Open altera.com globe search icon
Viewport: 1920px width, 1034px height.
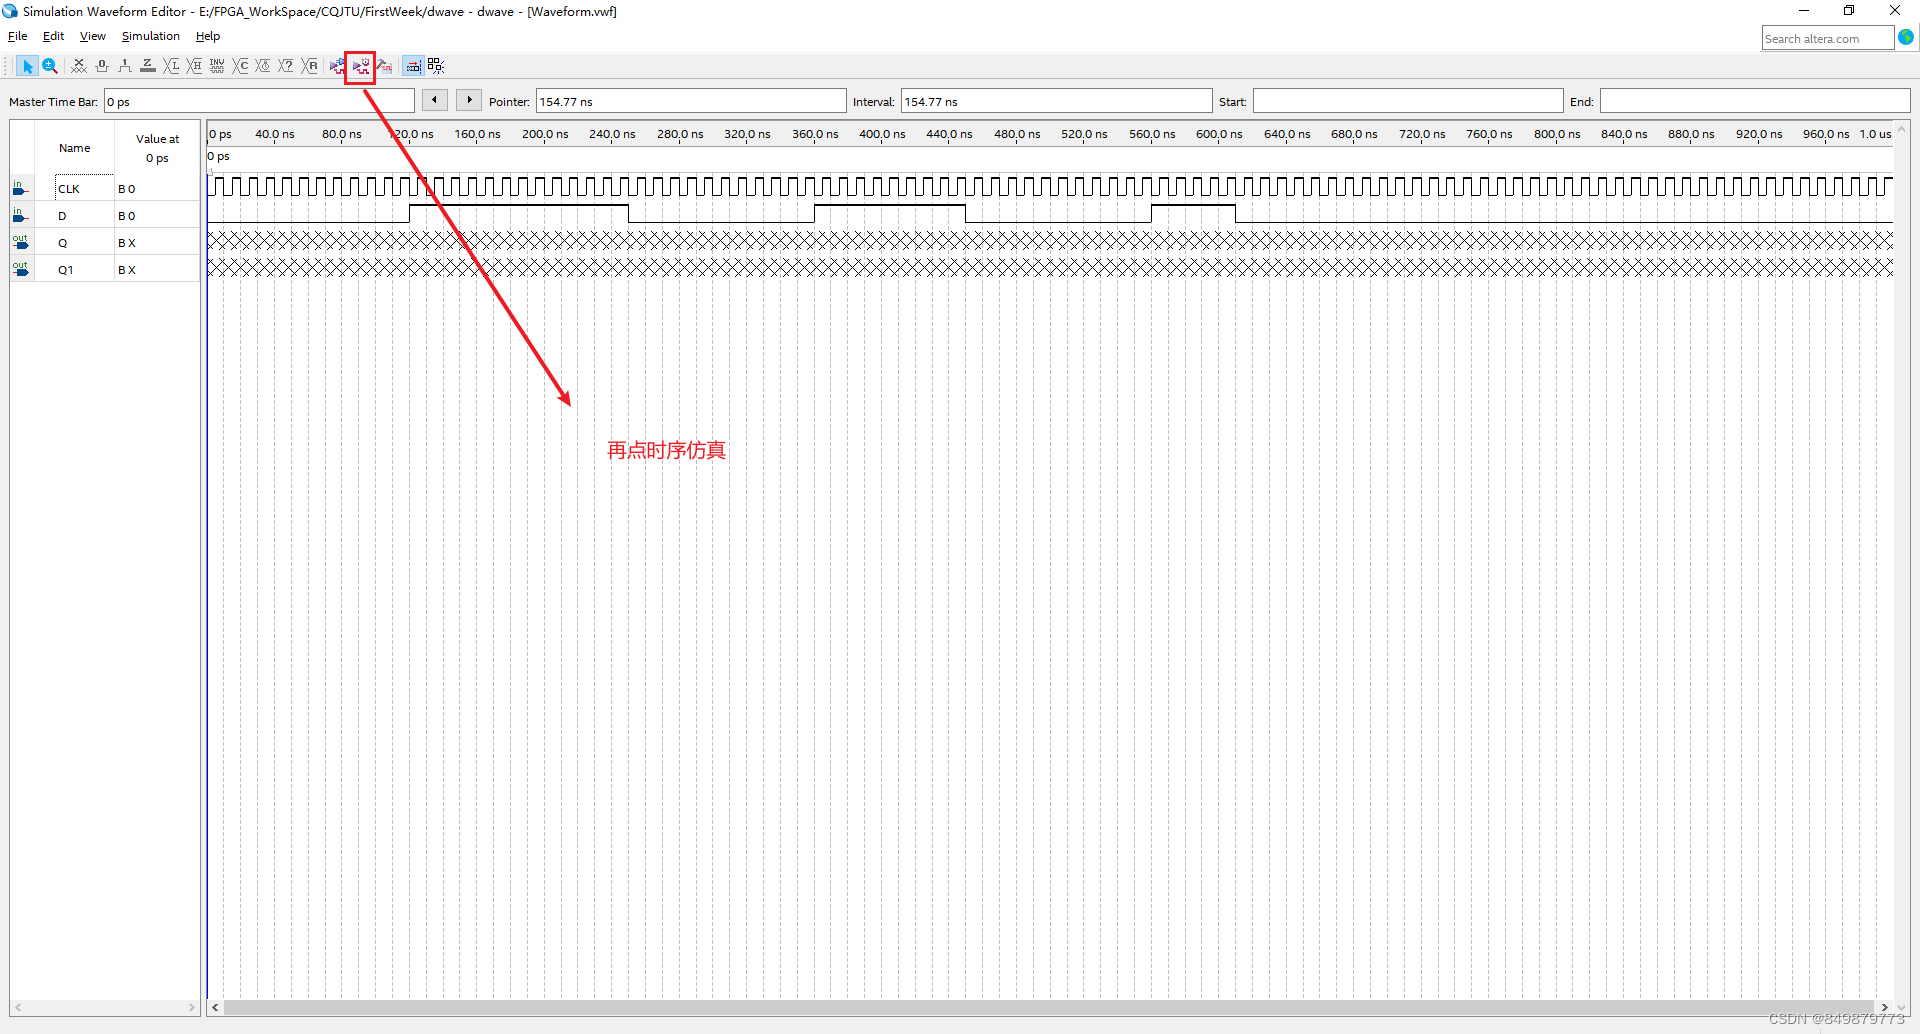[x=1906, y=37]
